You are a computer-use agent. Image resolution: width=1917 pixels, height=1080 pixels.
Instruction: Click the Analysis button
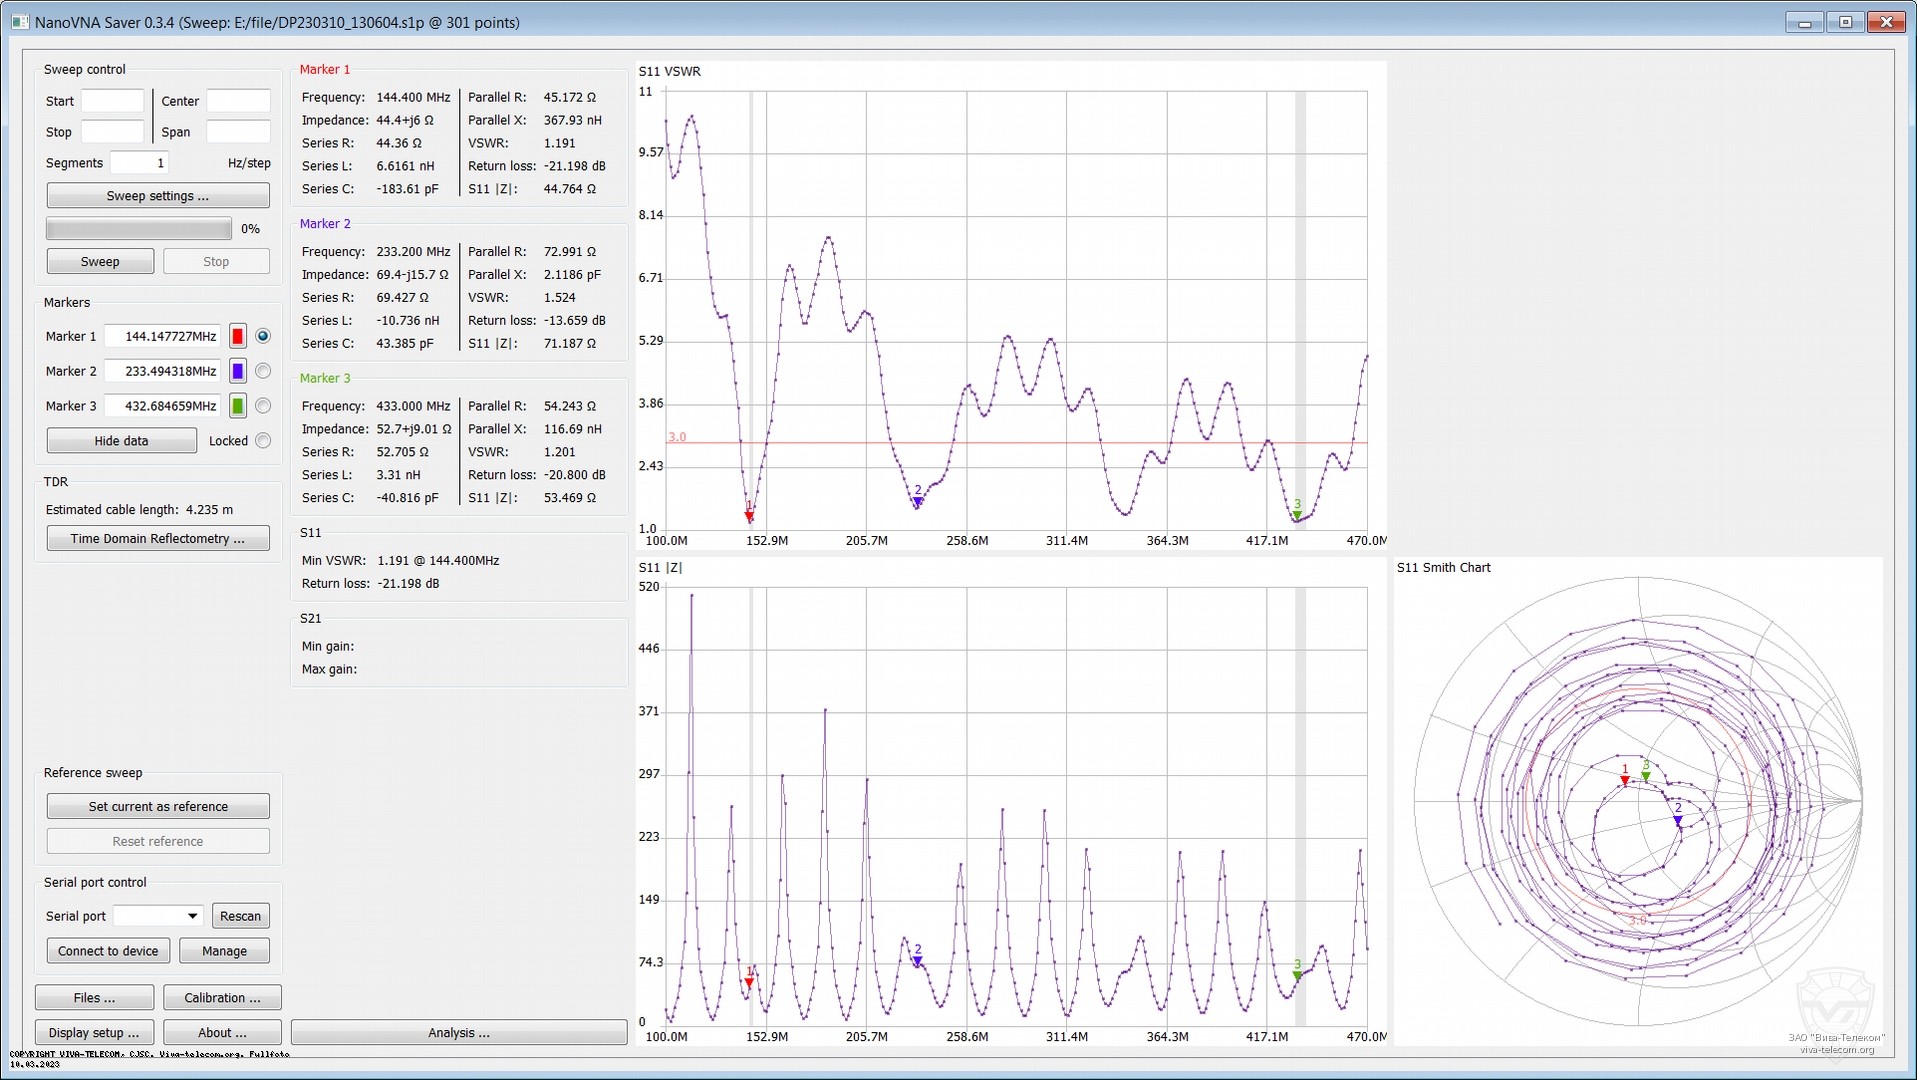(x=459, y=1033)
